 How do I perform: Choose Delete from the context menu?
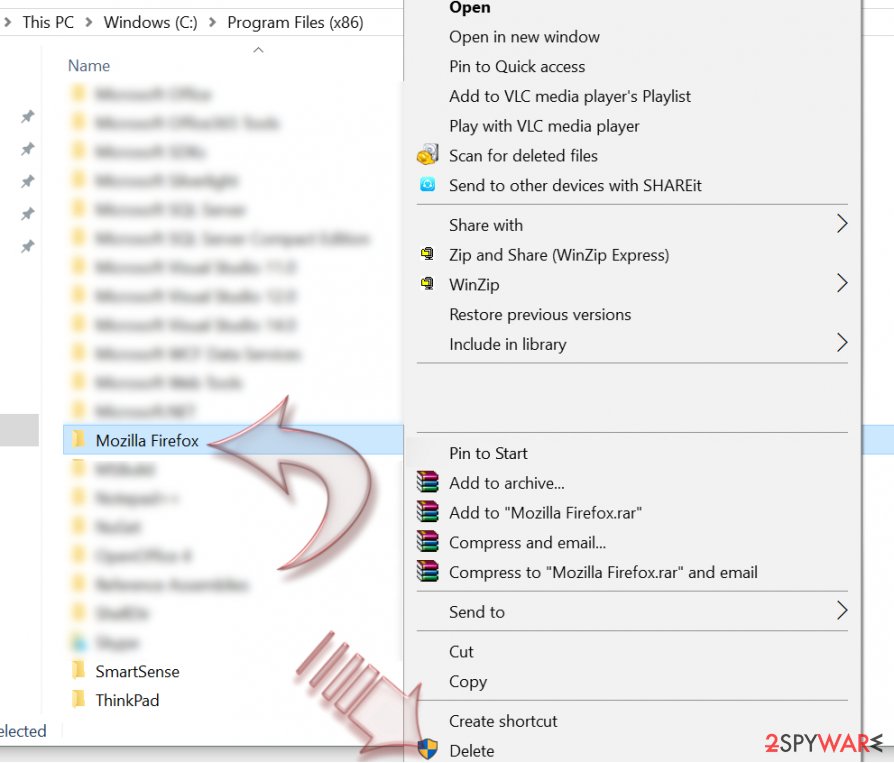pos(472,751)
